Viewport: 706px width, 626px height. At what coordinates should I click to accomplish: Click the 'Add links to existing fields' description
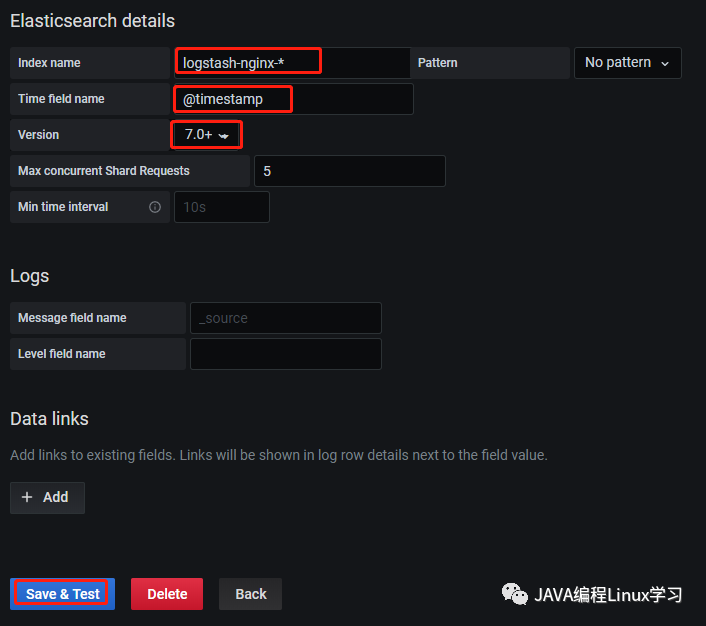pos(279,455)
